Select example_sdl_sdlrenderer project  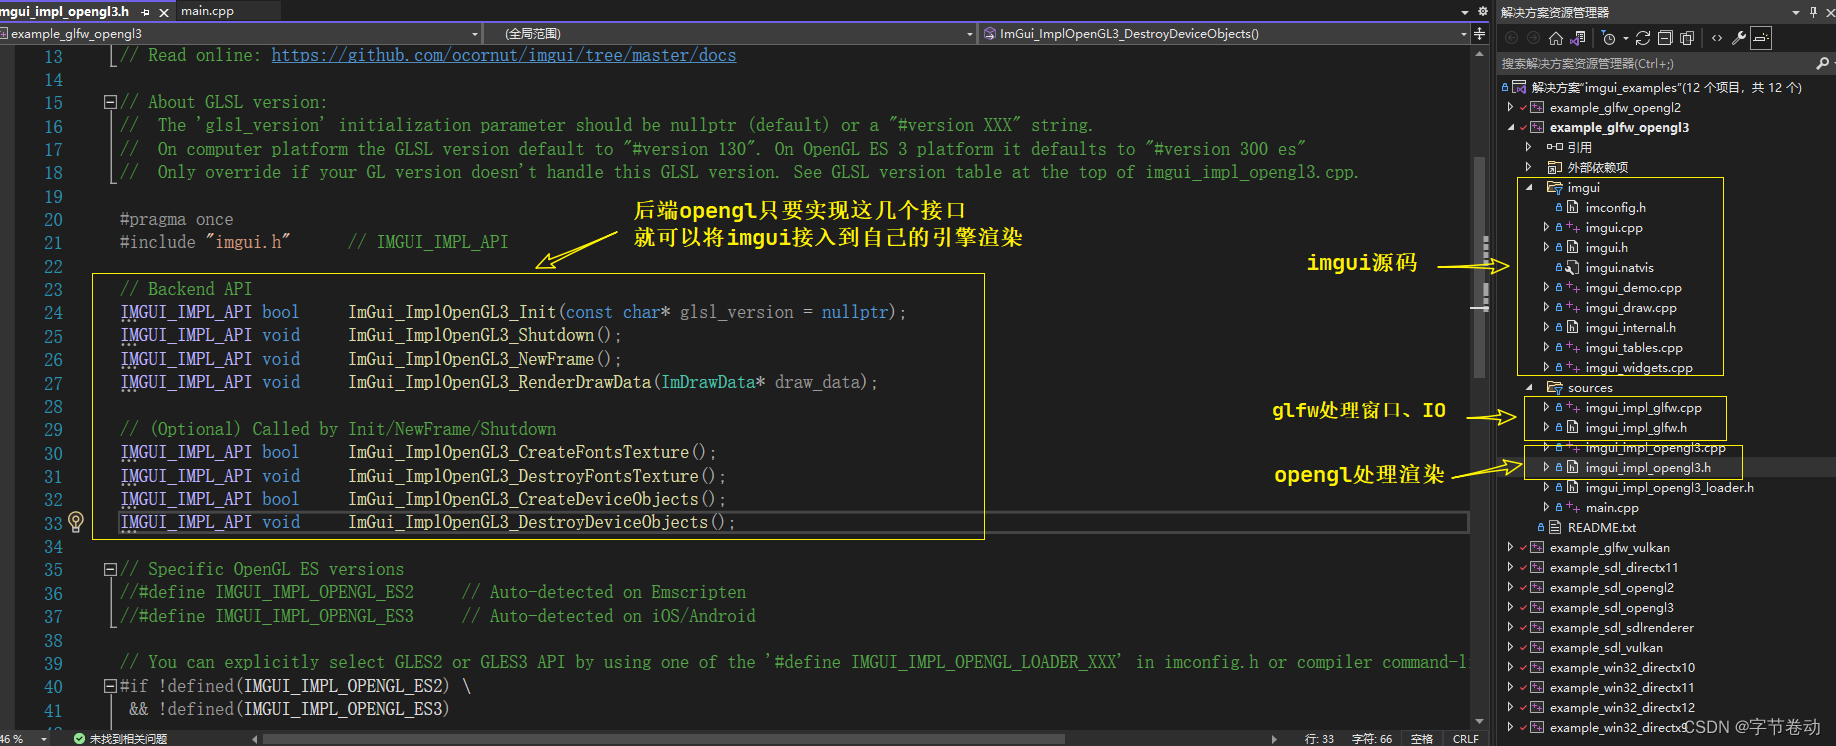(x=1621, y=627)
